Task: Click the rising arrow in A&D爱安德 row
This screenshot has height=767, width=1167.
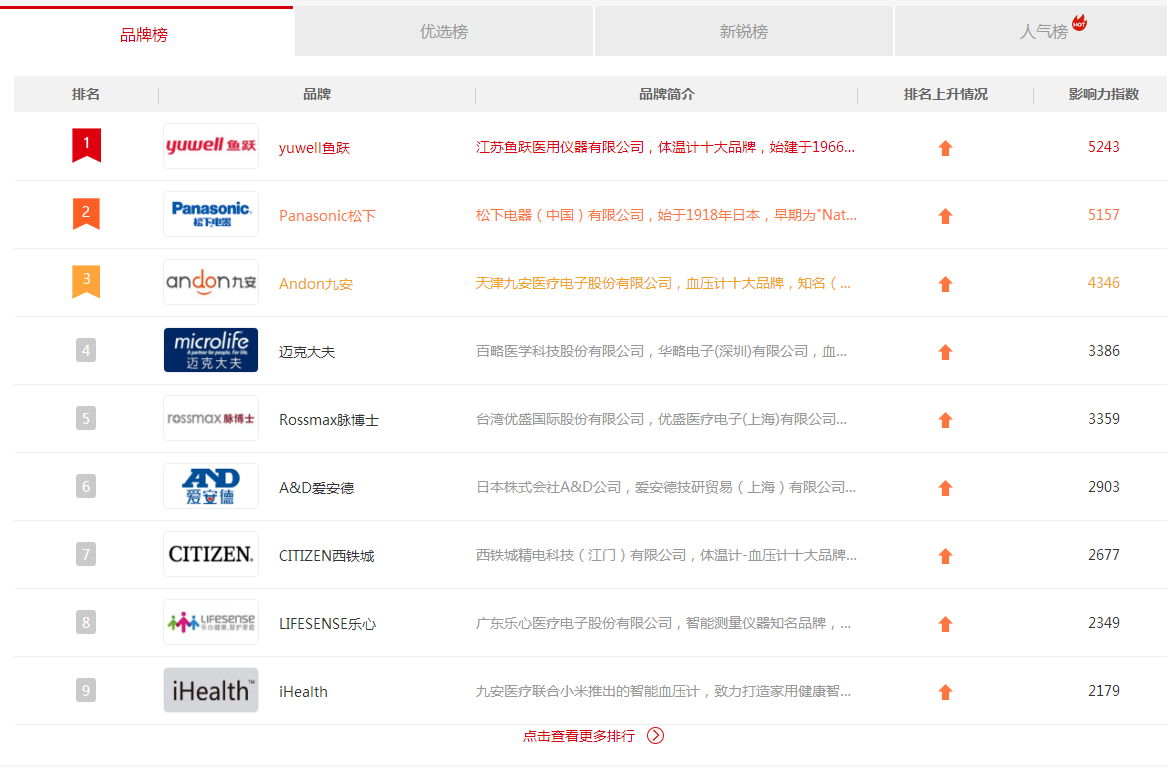Action: pyautogui.click(x=945, y=488)
